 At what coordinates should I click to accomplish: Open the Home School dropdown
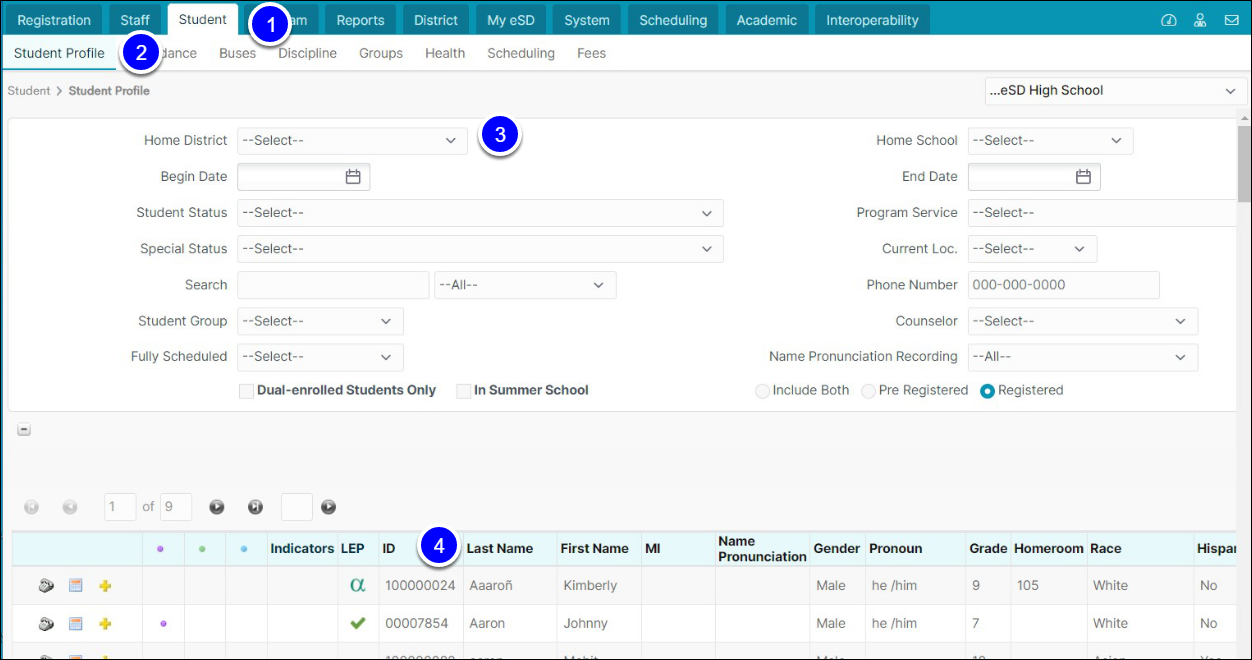pos(1050,141)
